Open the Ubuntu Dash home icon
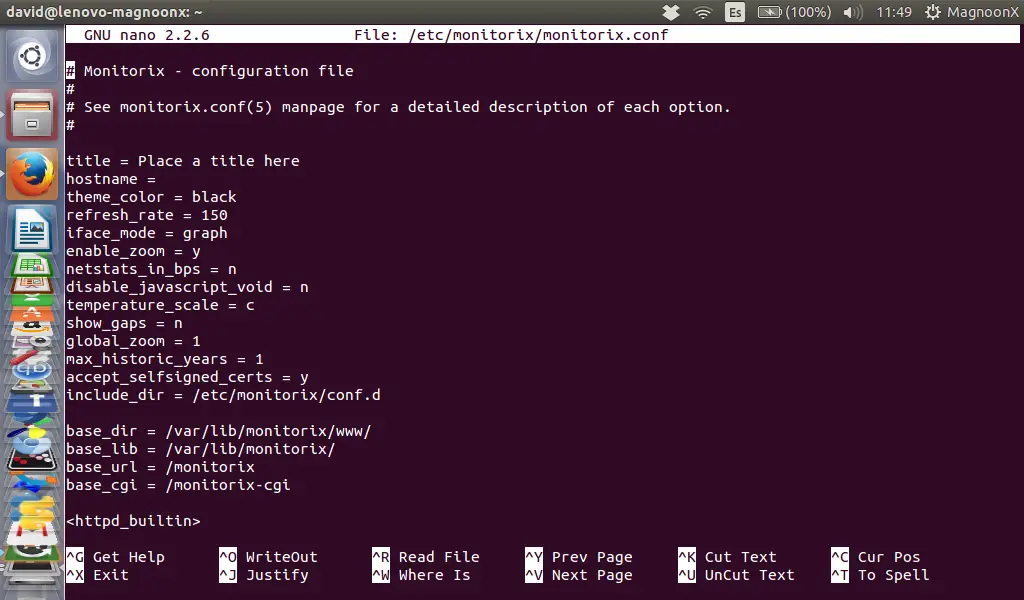This screenshot has height=600, width=1024. pos(31,57)
